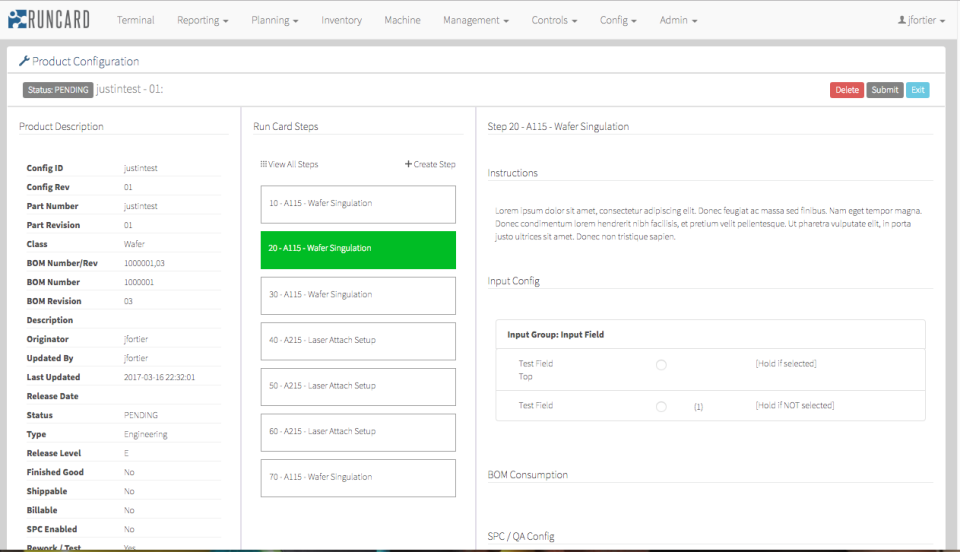This screenshot has height=552, width=960.
Task: Select the Test Field radio button marked (1)
Action: click(x=661, y=406)
